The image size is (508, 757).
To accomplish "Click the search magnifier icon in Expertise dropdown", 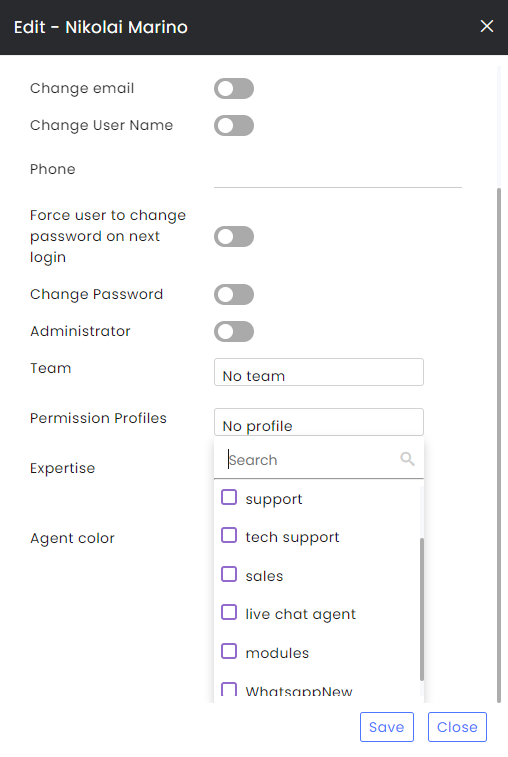I will (x=407, y=459).
